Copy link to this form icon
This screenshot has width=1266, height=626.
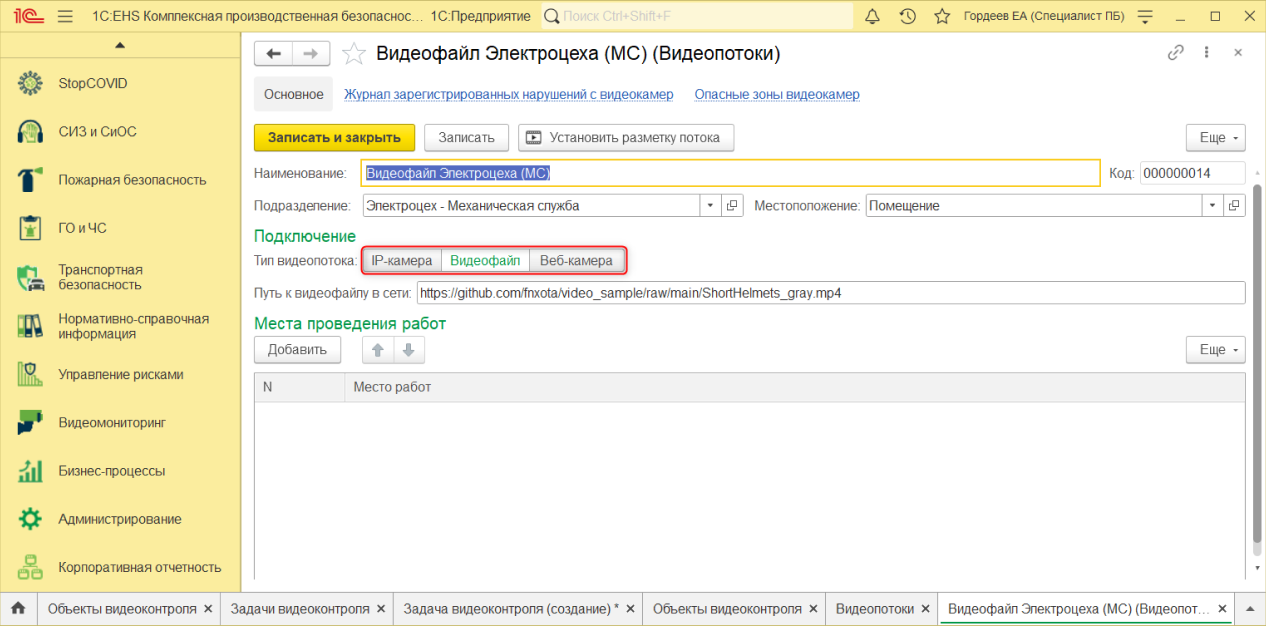pos(1176,54)
